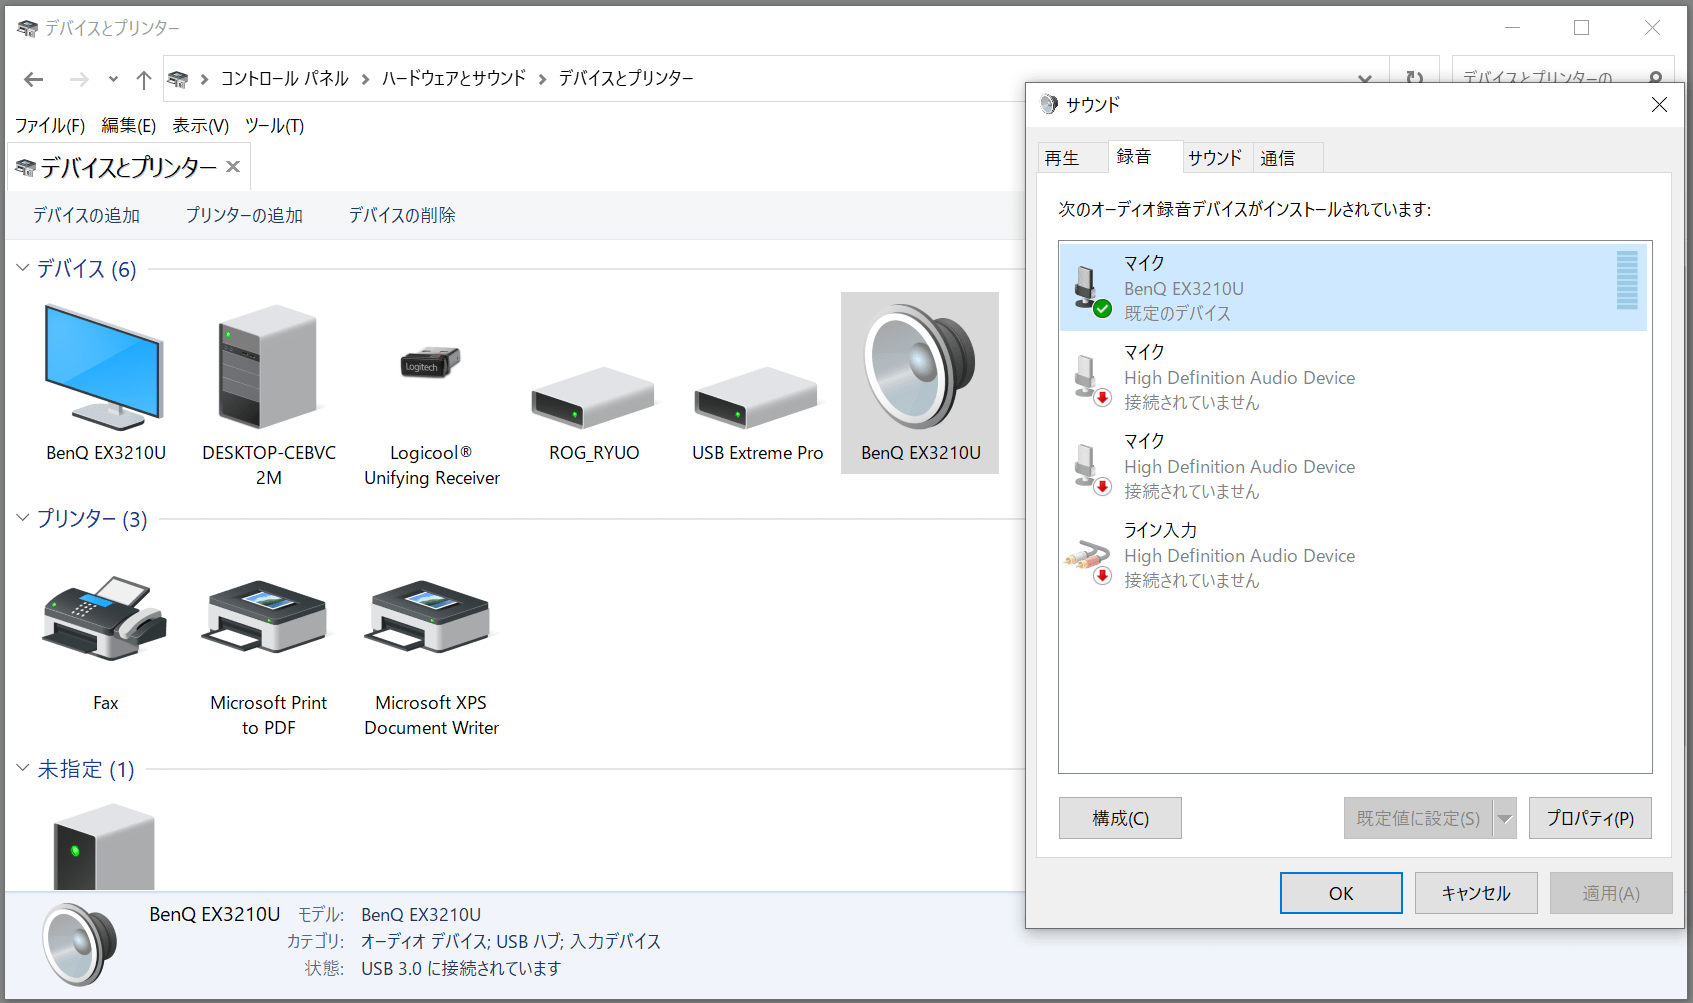1693x1003 pixels.
Task: Click コントロール パネル in breadcrumb
Action: 285,79
